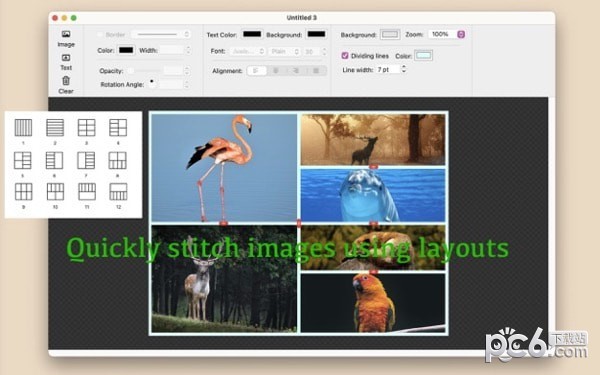Open the border line style dropdown
Screen dimensions: 600x375
click(160, 34)
